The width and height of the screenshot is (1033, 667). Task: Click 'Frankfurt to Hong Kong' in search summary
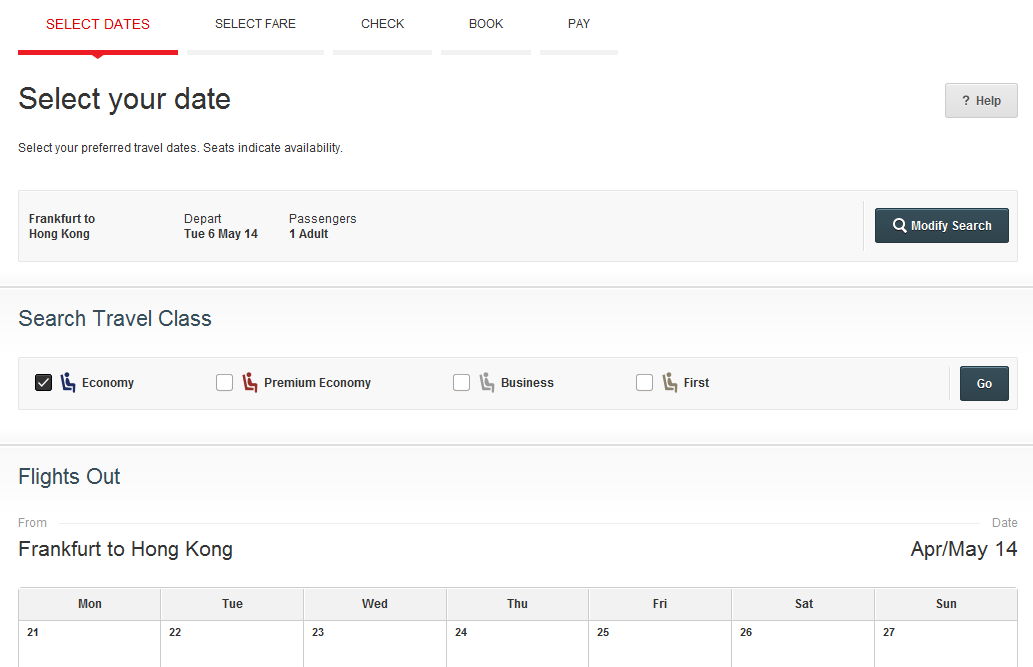(x=62, y=226)
